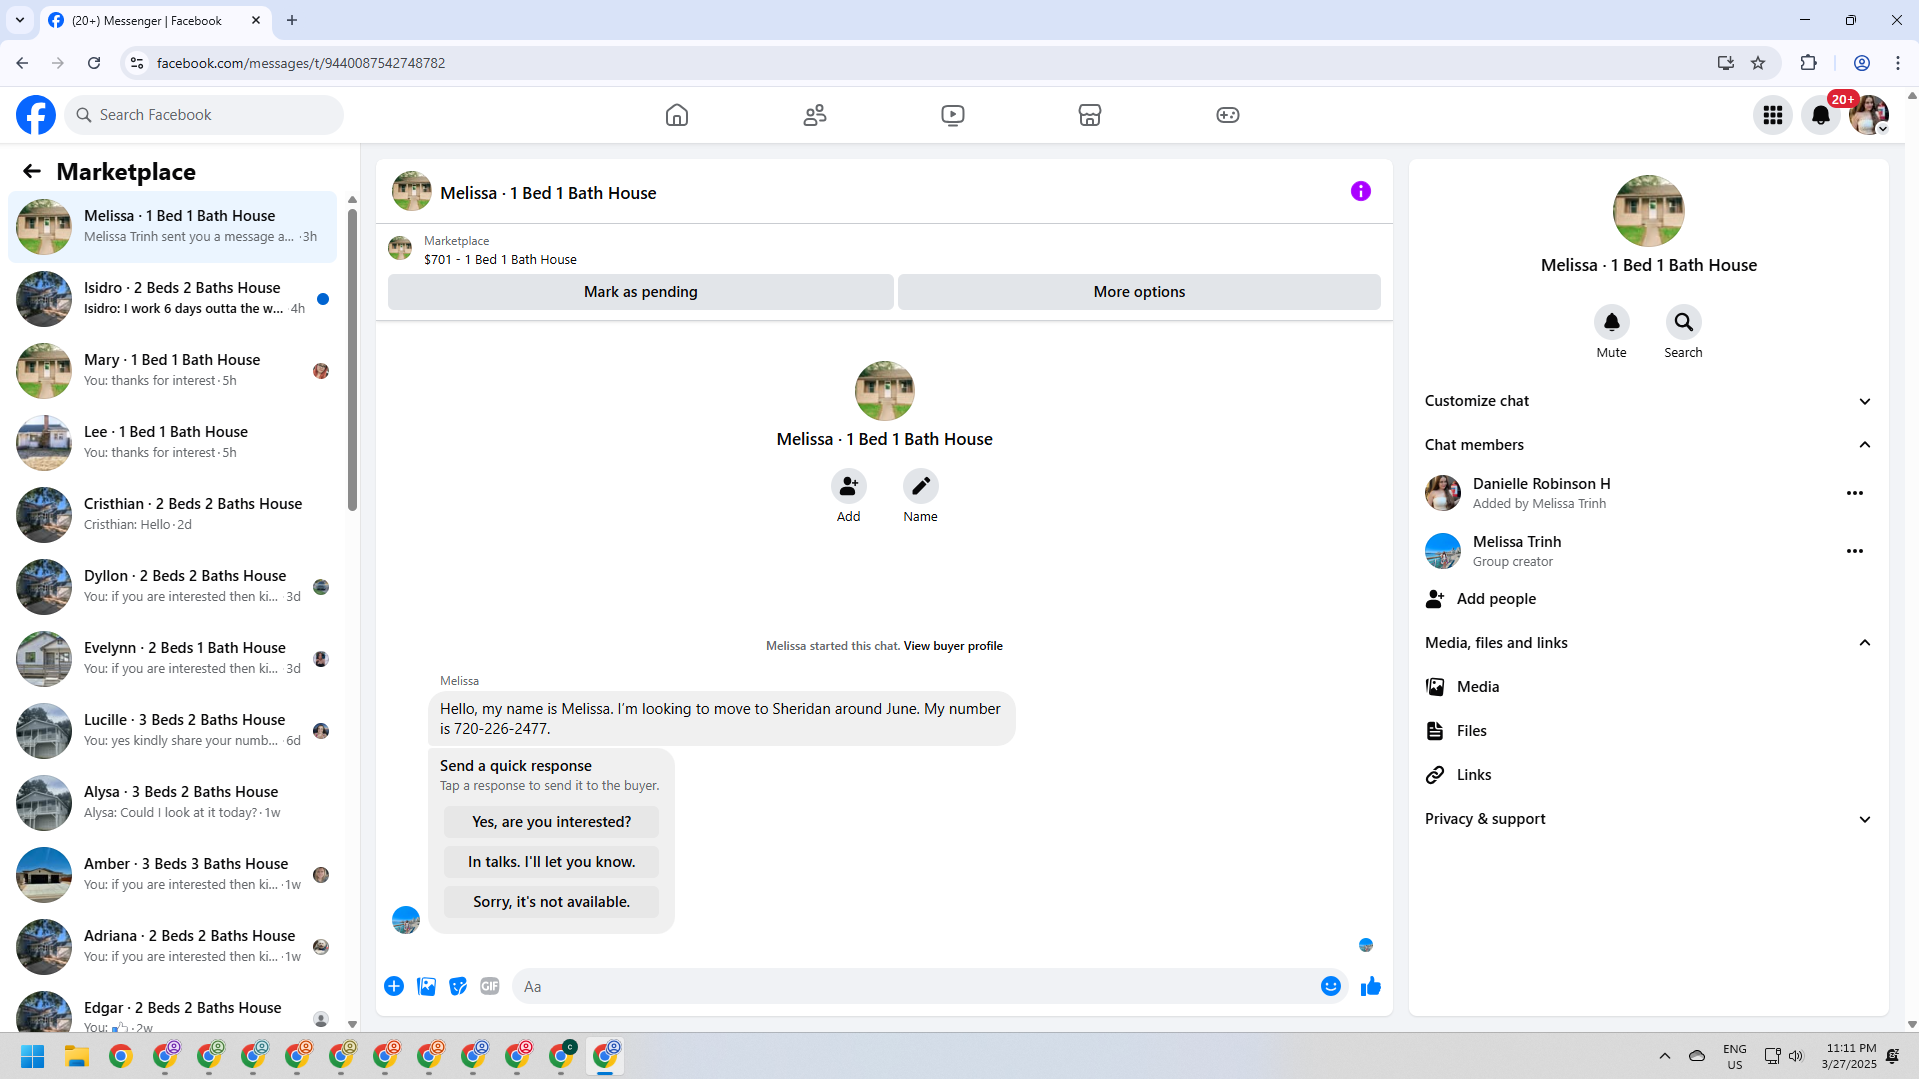Click the conversation list scrollbar

[x=352, y=360]
